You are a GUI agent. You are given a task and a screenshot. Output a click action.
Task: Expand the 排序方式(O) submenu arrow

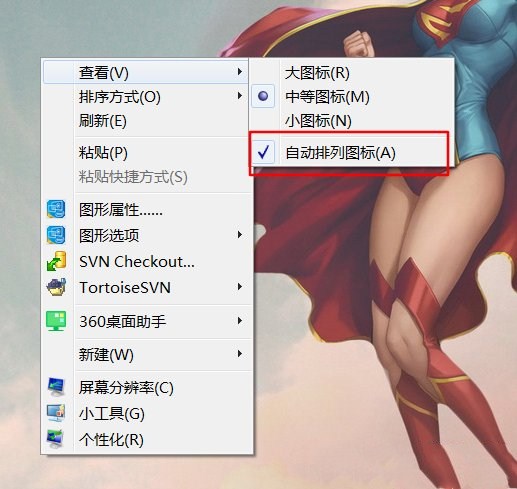point(240,96)
